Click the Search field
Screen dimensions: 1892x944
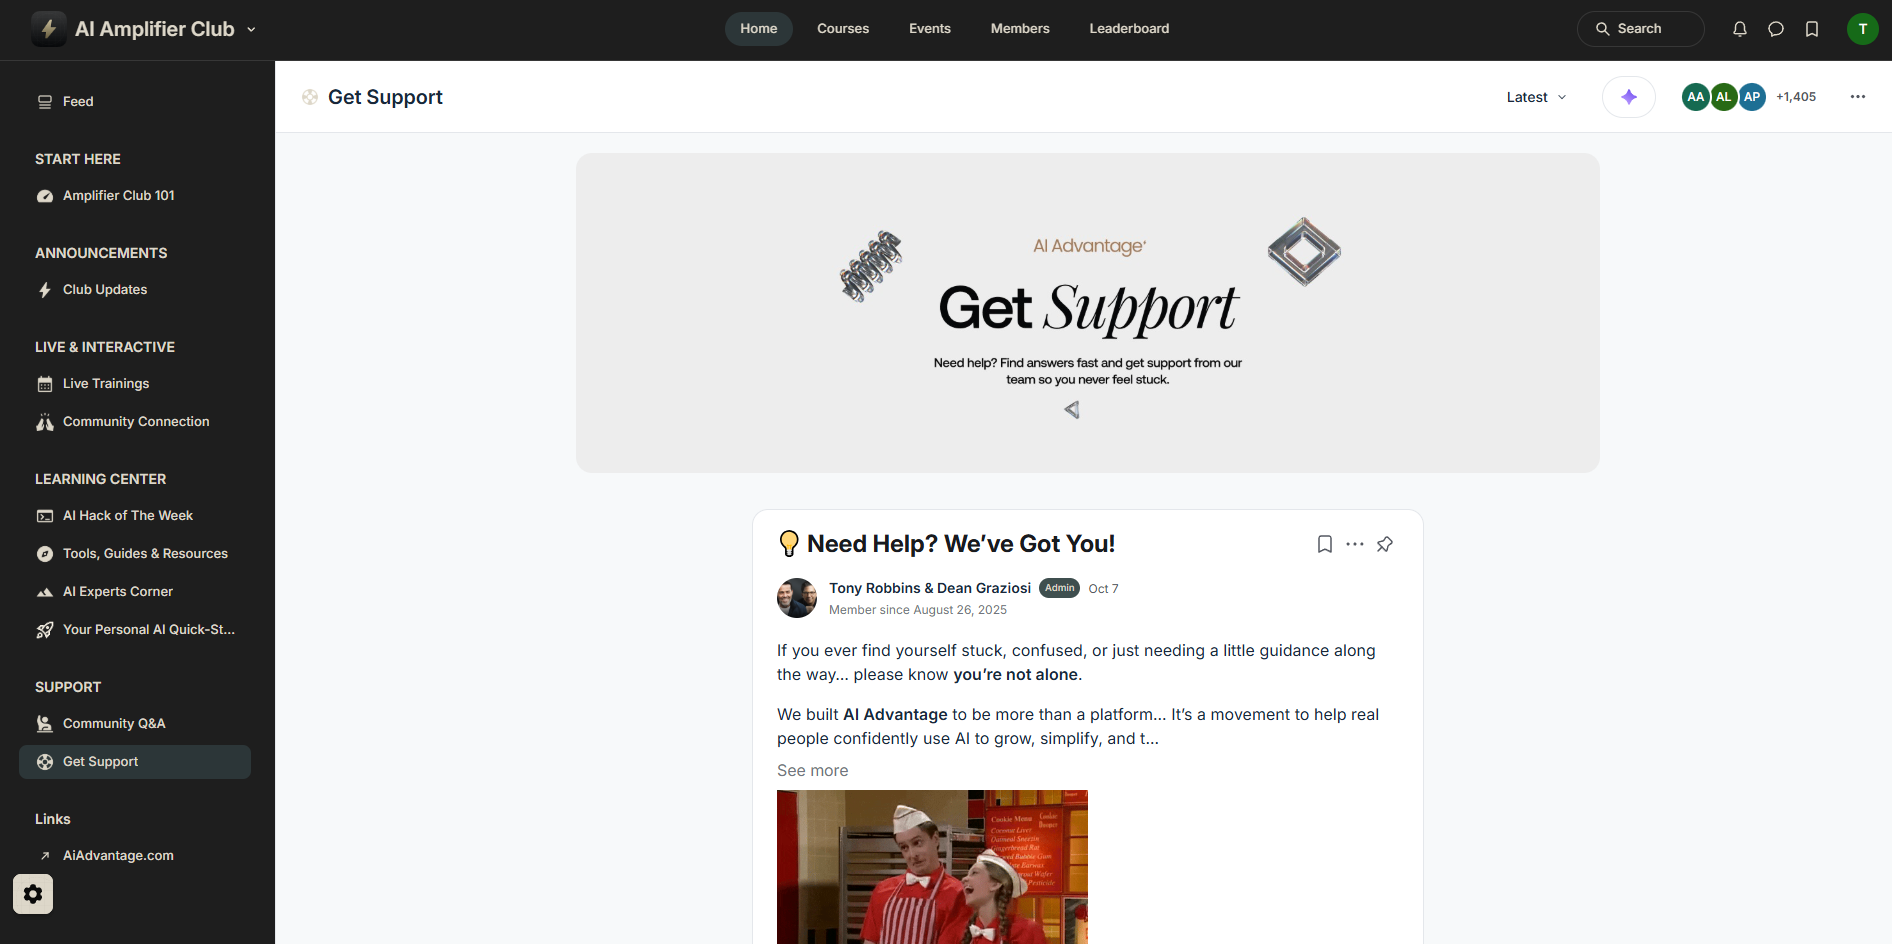[1641, 29]
